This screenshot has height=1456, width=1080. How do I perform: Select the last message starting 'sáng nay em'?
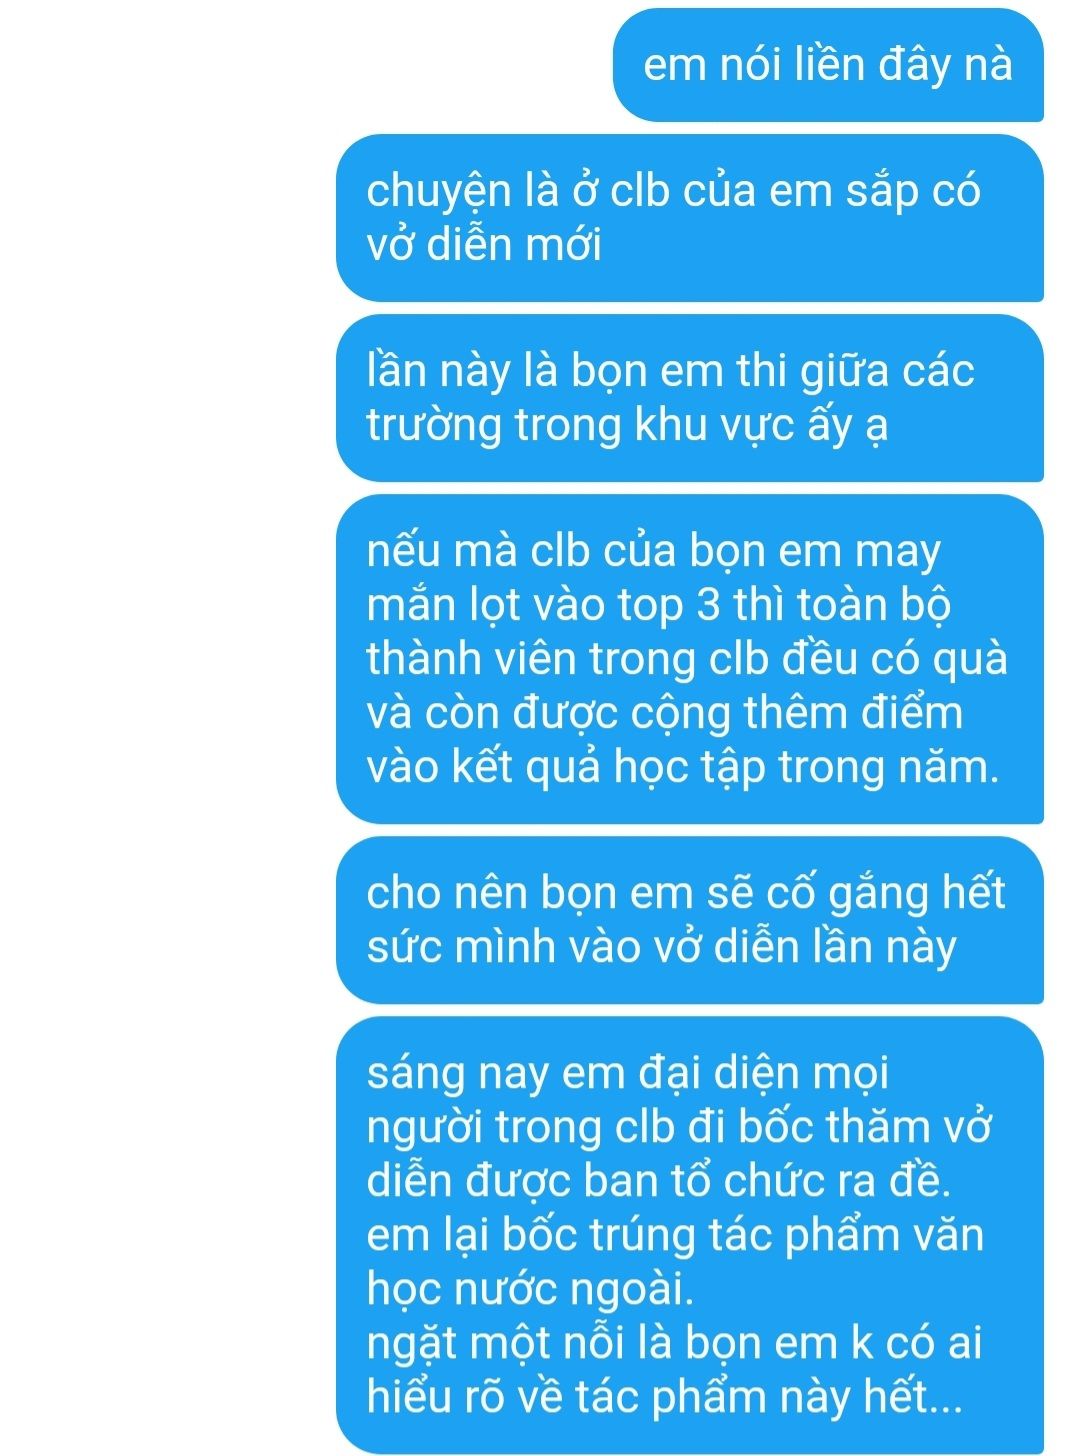(x=690, y=1235)
